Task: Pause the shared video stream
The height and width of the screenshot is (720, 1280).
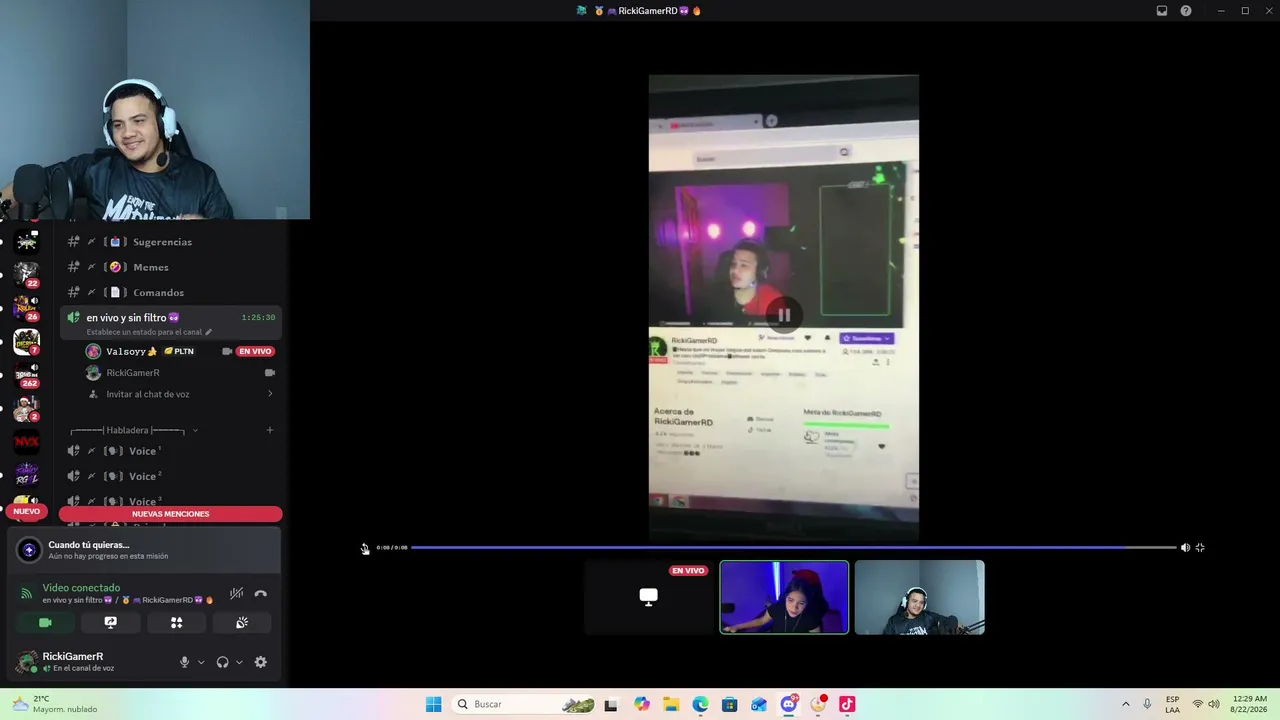Action: 784,315
